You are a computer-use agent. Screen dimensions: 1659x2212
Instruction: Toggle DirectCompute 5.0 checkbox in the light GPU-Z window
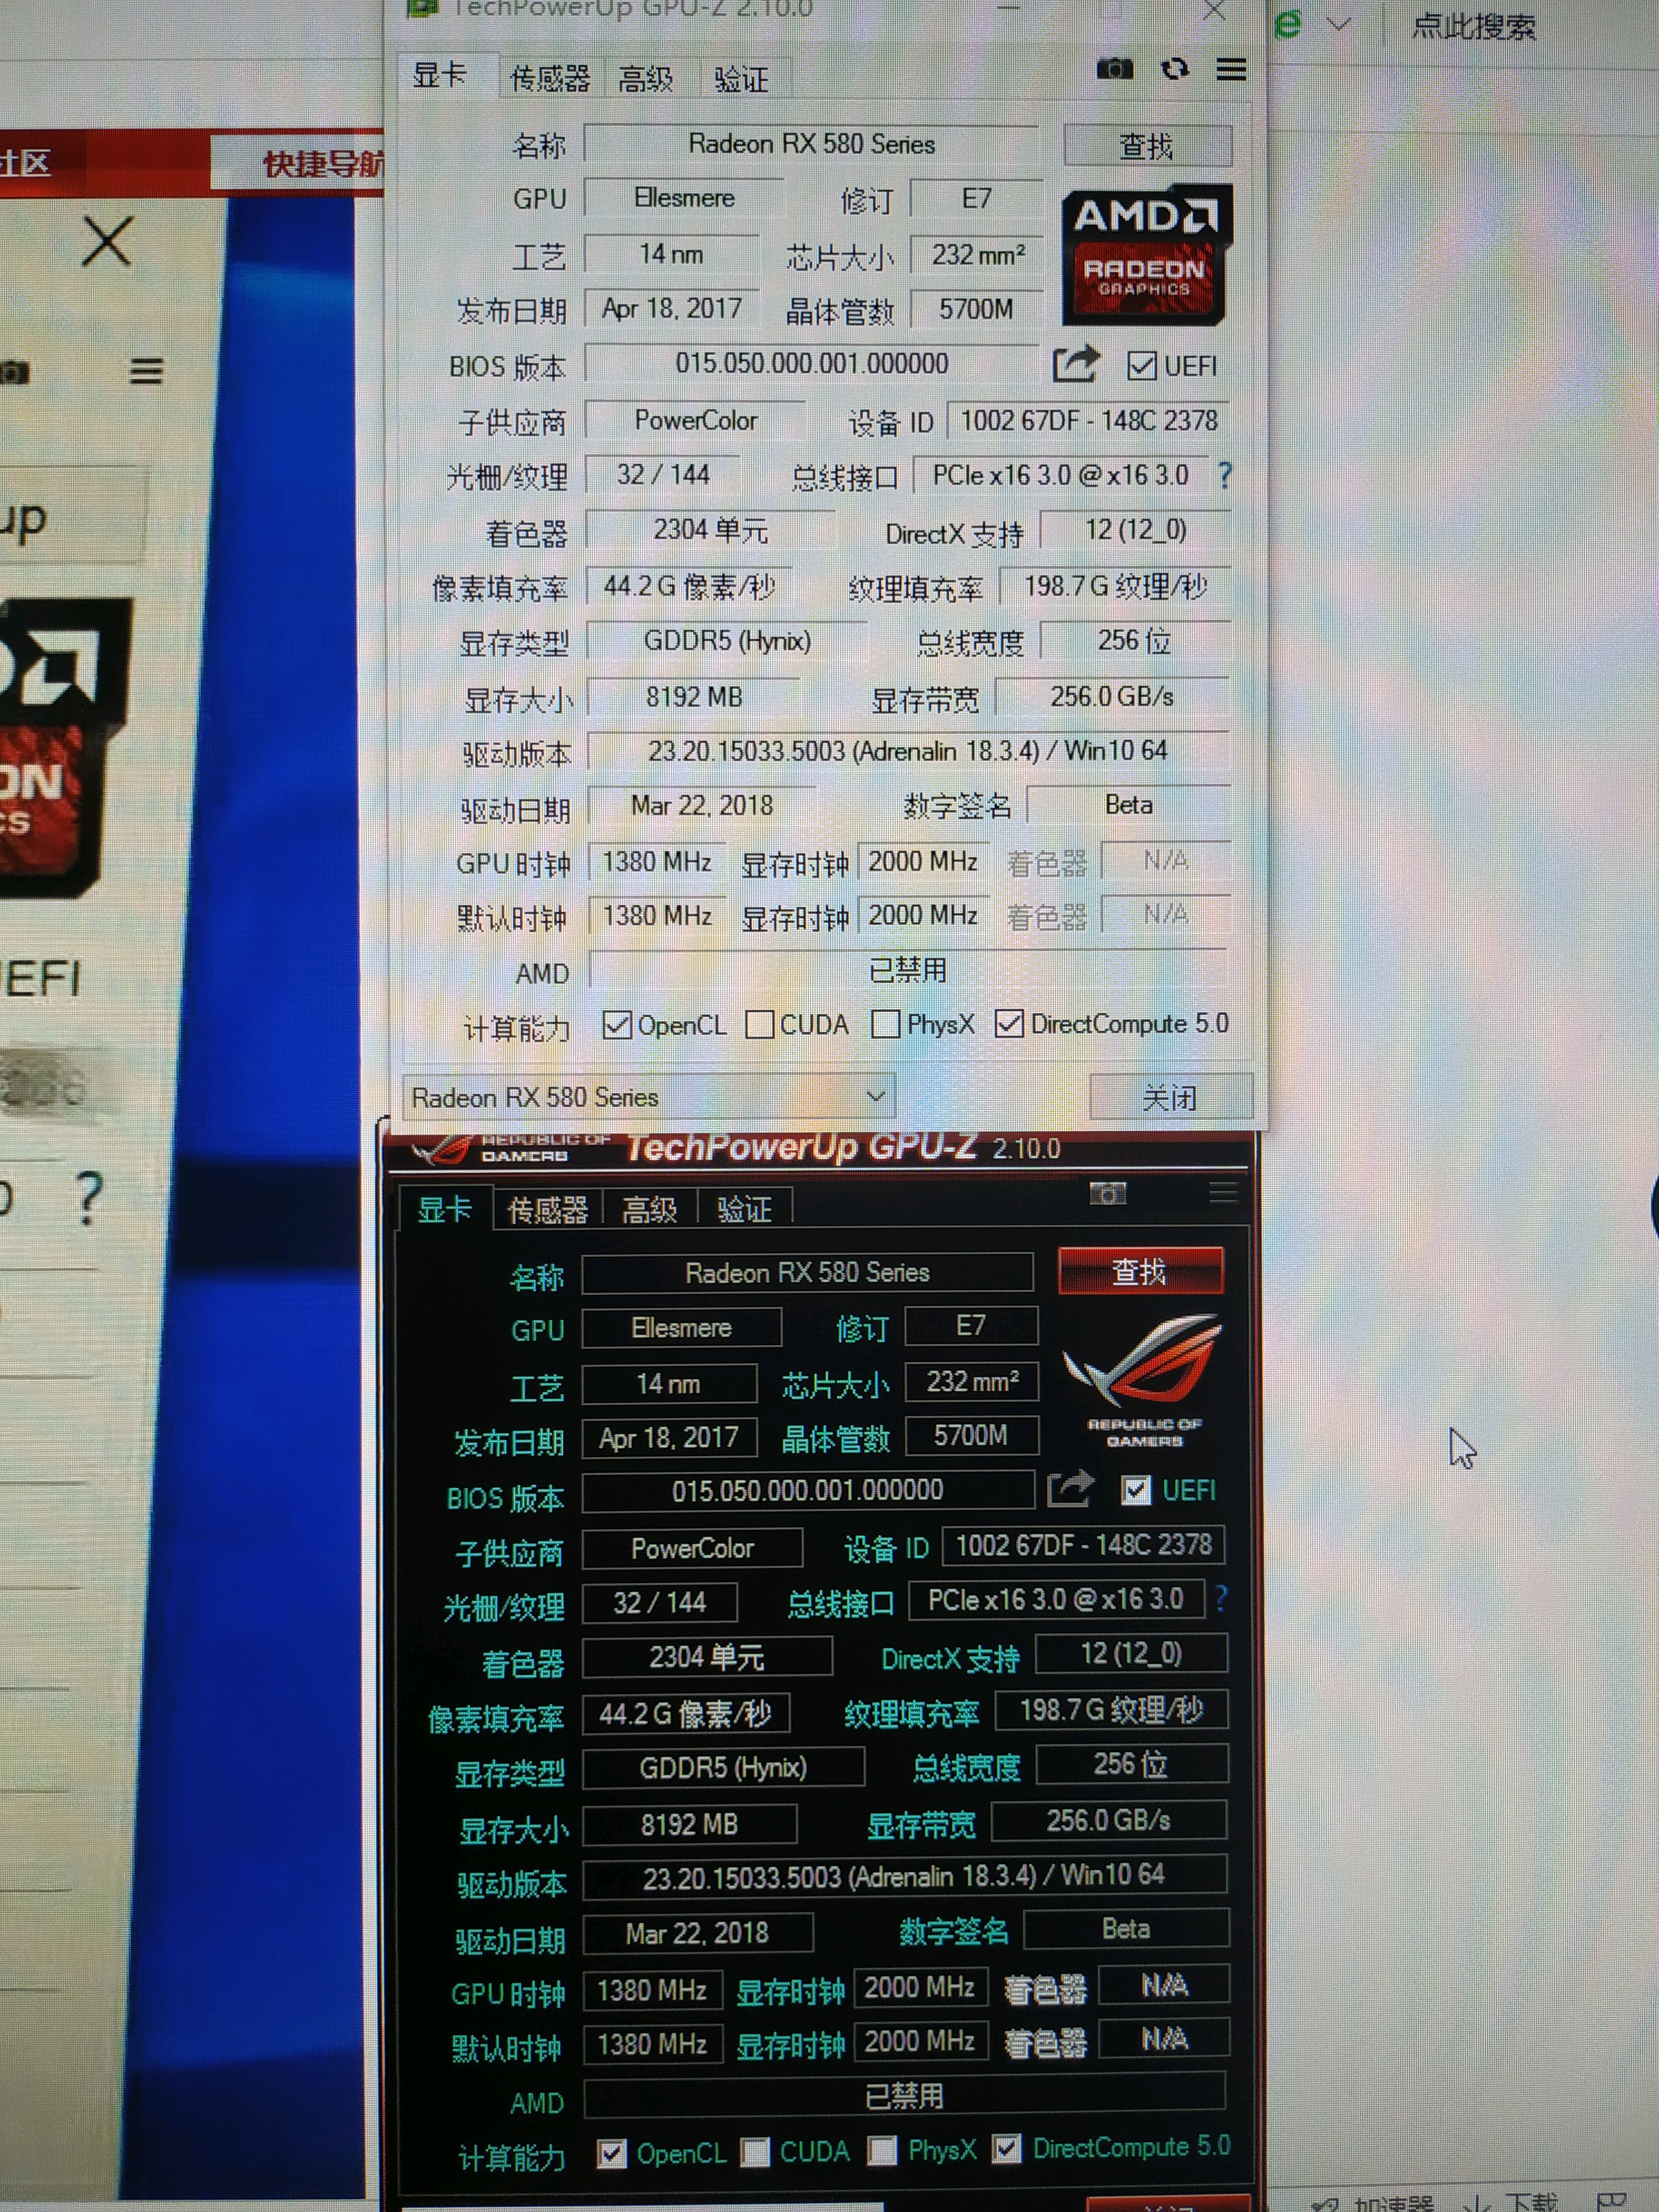(x=1009, y=1023)
